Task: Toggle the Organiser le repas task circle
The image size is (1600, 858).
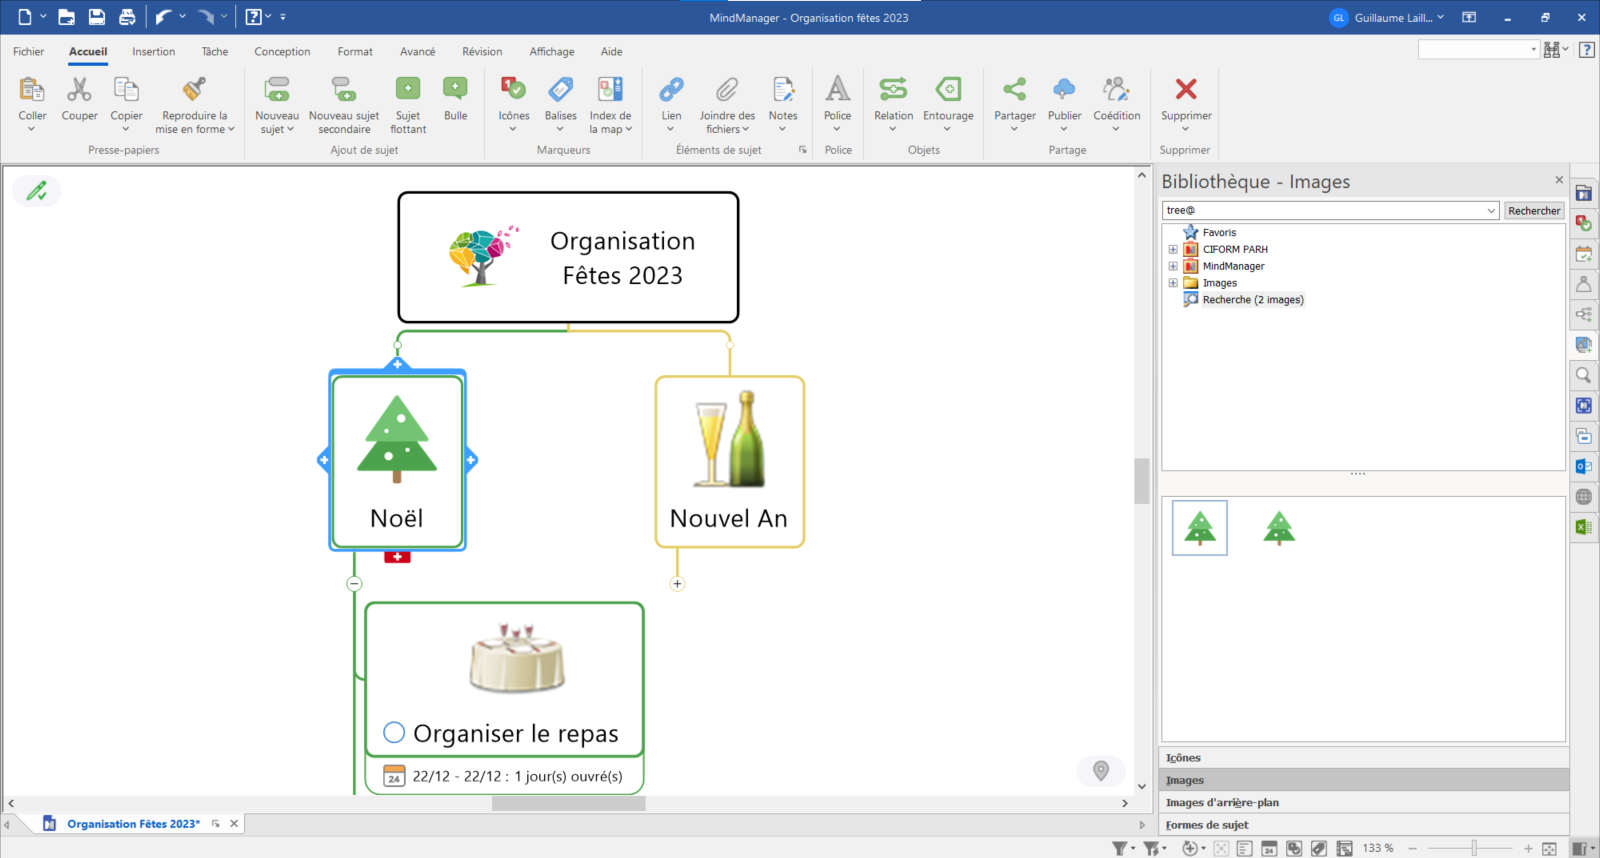Action: point(394,733)
